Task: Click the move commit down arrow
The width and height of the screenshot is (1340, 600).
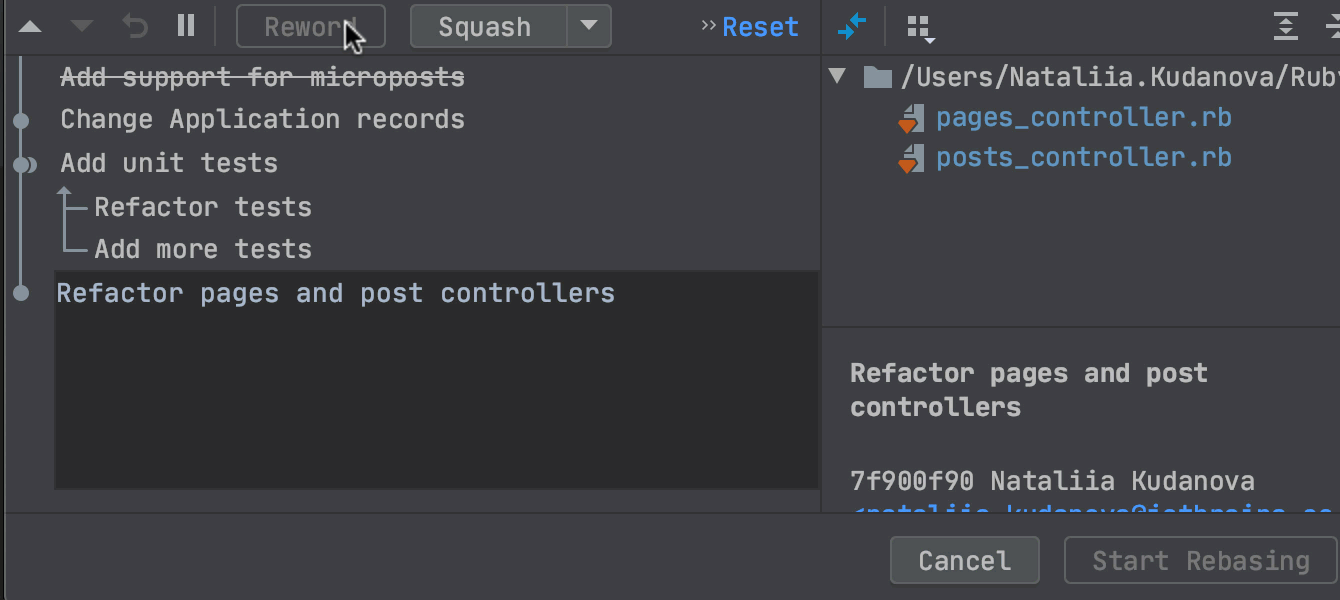Action: [x=84, y=27]
